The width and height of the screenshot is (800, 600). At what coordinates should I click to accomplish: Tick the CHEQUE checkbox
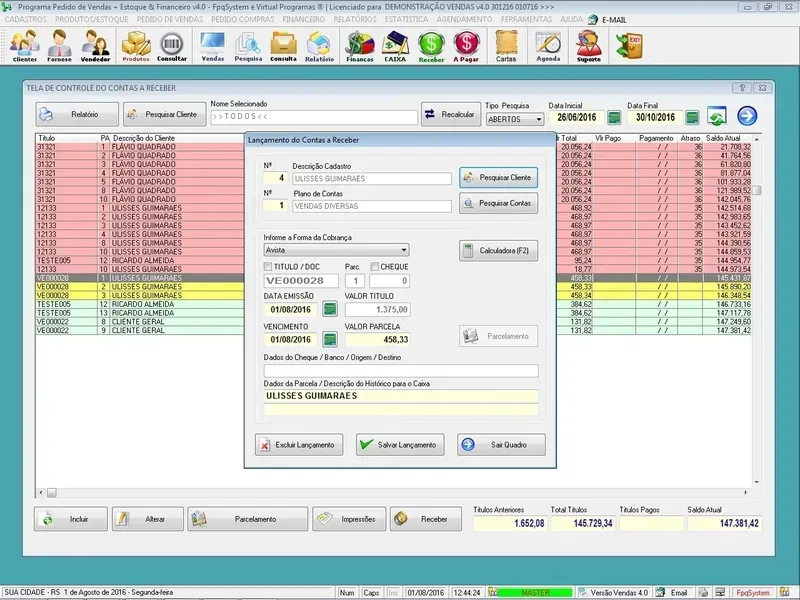(375, 267)
